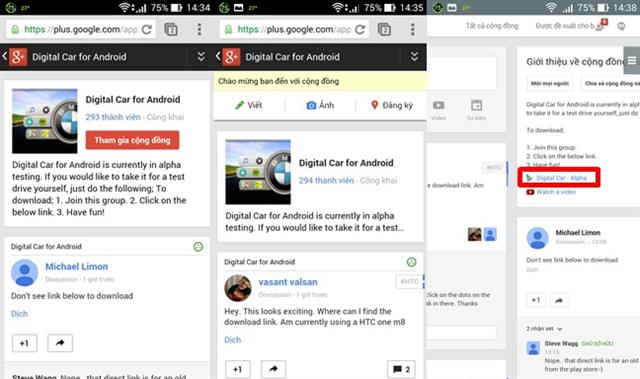Open the people icon with the red badge
This screenshot has width=640, height=379.
(x=601, y=24)
